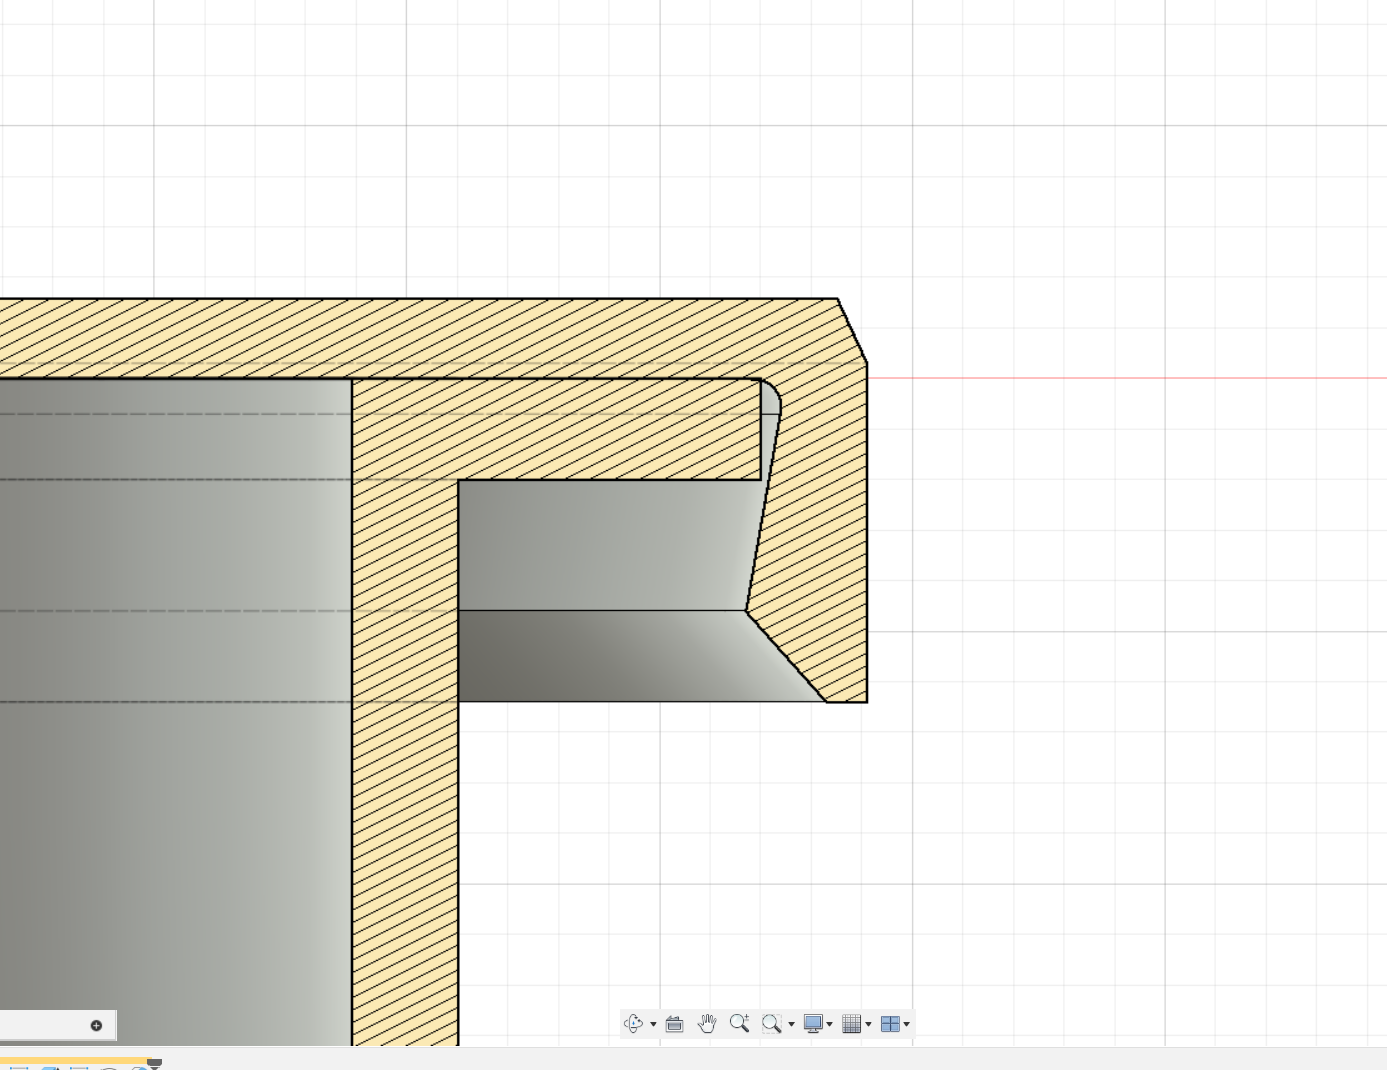1387x1070 pixels.
Task: Select the Zoom magnifier tool
Action: [x=740, y=1023]
